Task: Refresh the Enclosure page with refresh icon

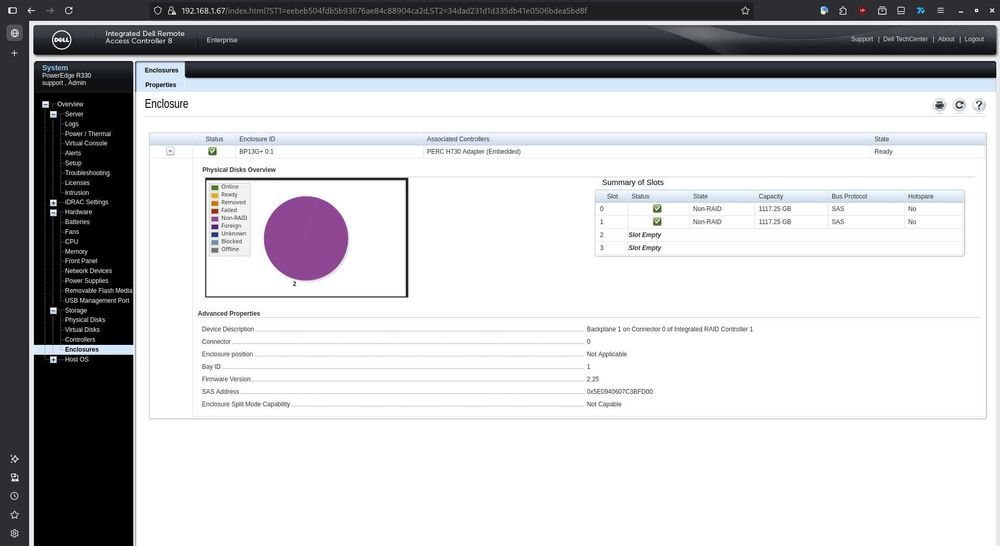Action: (x=959, y=105)
